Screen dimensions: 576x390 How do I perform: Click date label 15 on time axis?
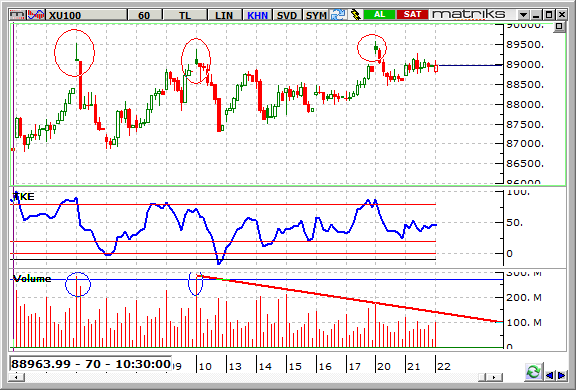click(x=295, y=366)
